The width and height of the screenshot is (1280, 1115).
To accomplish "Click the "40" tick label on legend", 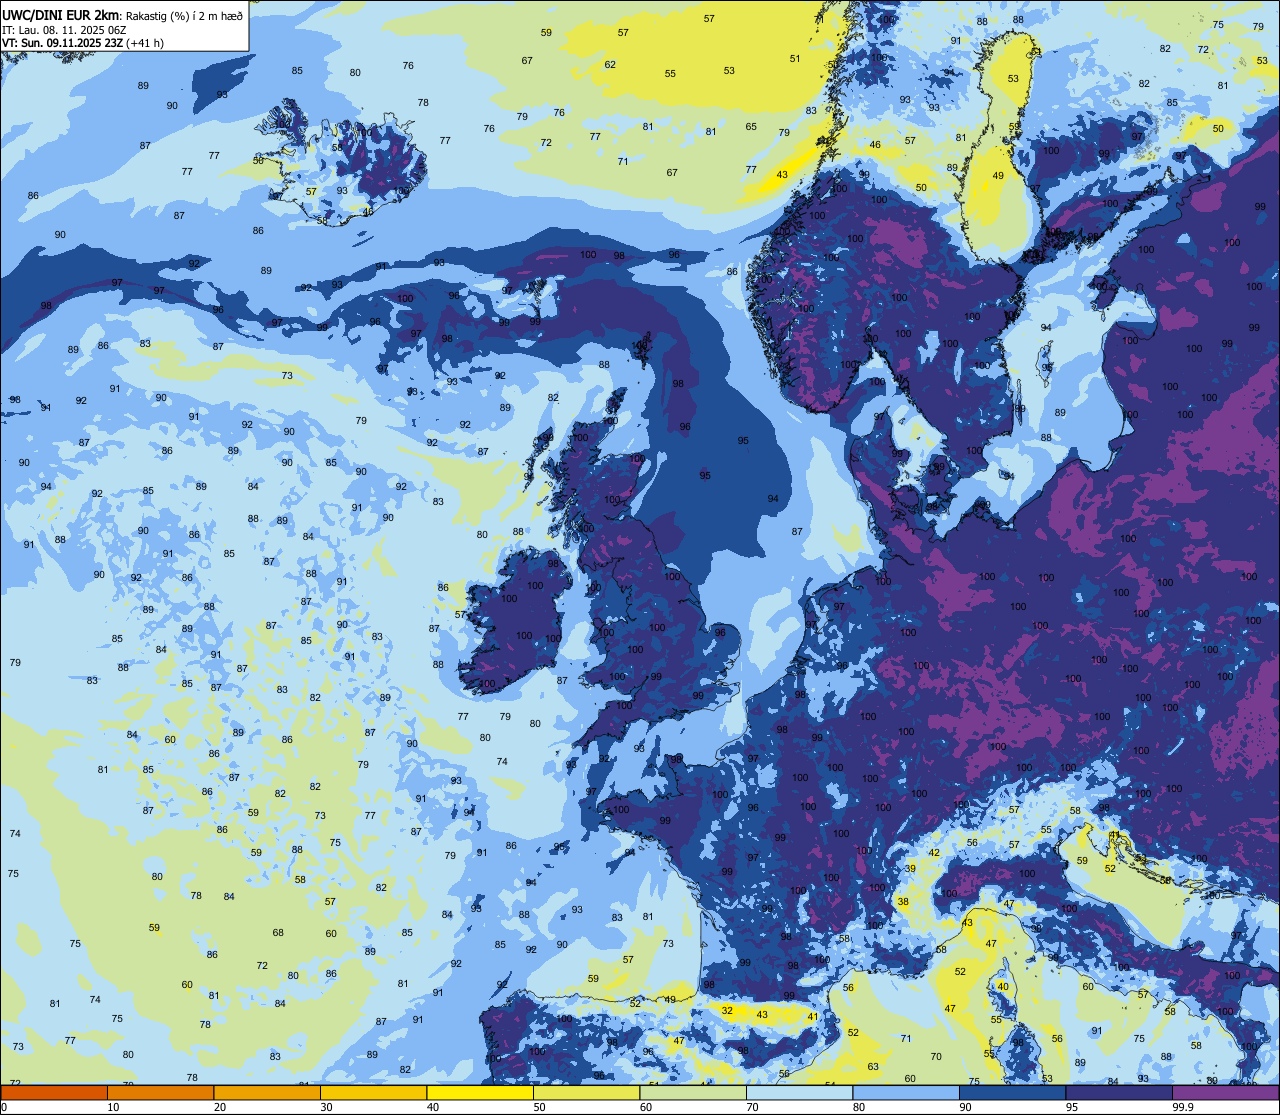I will click(x=433, y=1107).
